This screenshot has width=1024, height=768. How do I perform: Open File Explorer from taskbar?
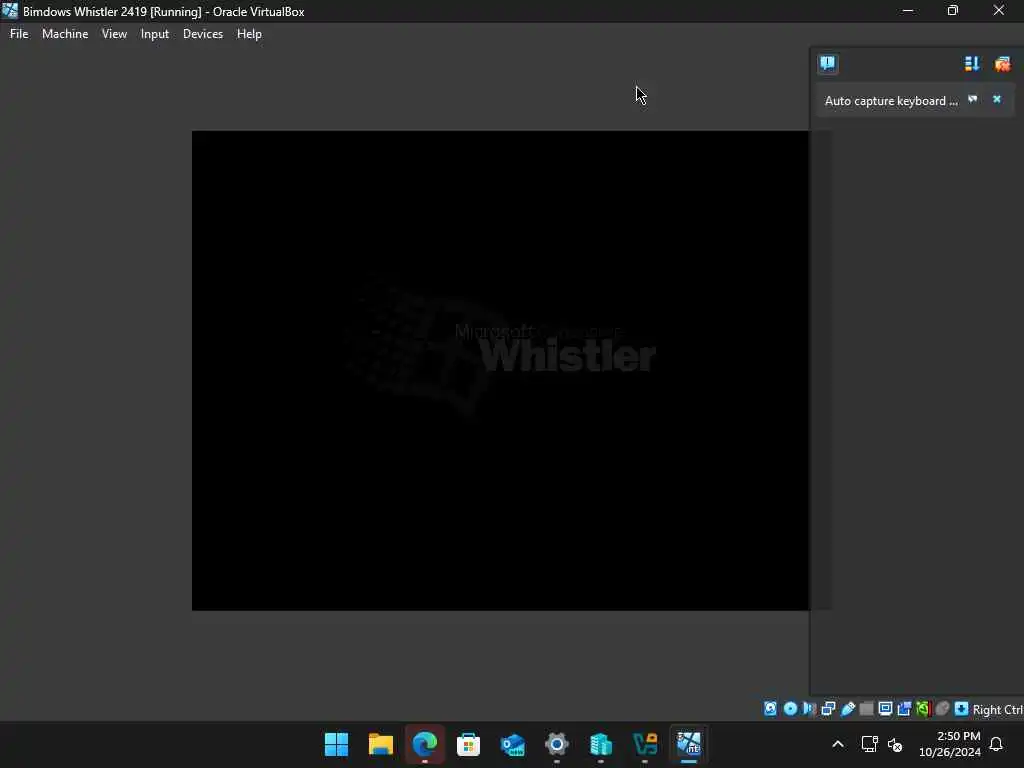tap(381, 744)
